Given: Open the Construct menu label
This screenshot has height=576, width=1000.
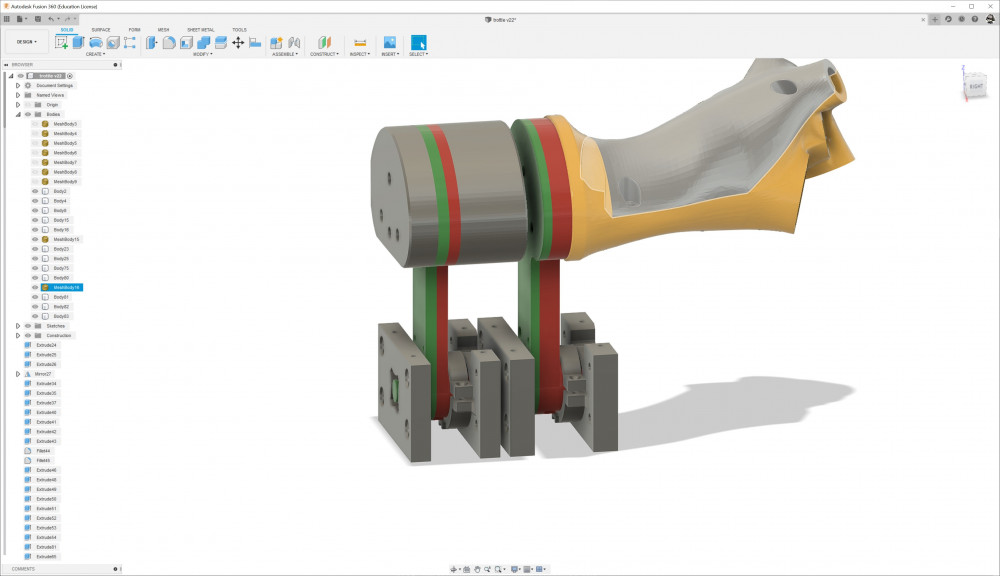Looking at the screenshot, I should coord(323,54).
